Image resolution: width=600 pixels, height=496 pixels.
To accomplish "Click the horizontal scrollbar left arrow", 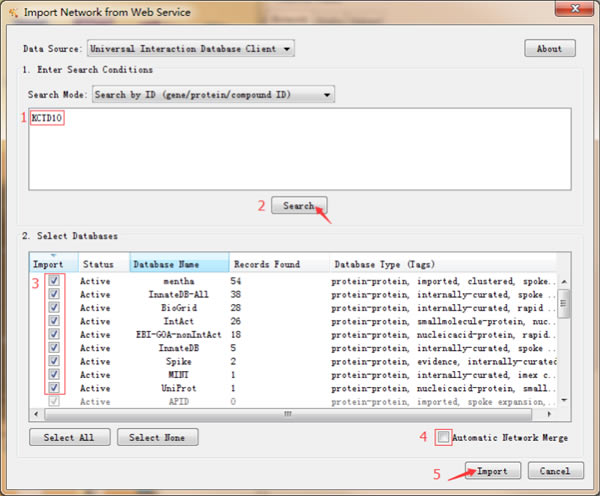I will pyautogui.click(x=38, y=412).
